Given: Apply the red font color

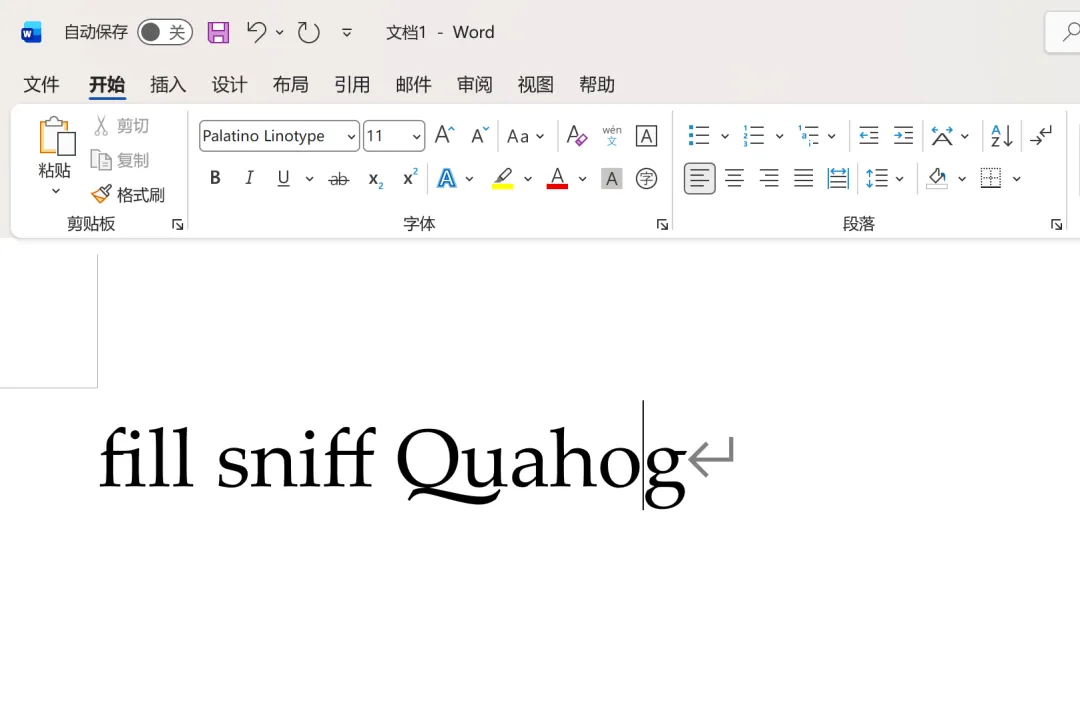Looking at the screenshot, I should point(557,178).
